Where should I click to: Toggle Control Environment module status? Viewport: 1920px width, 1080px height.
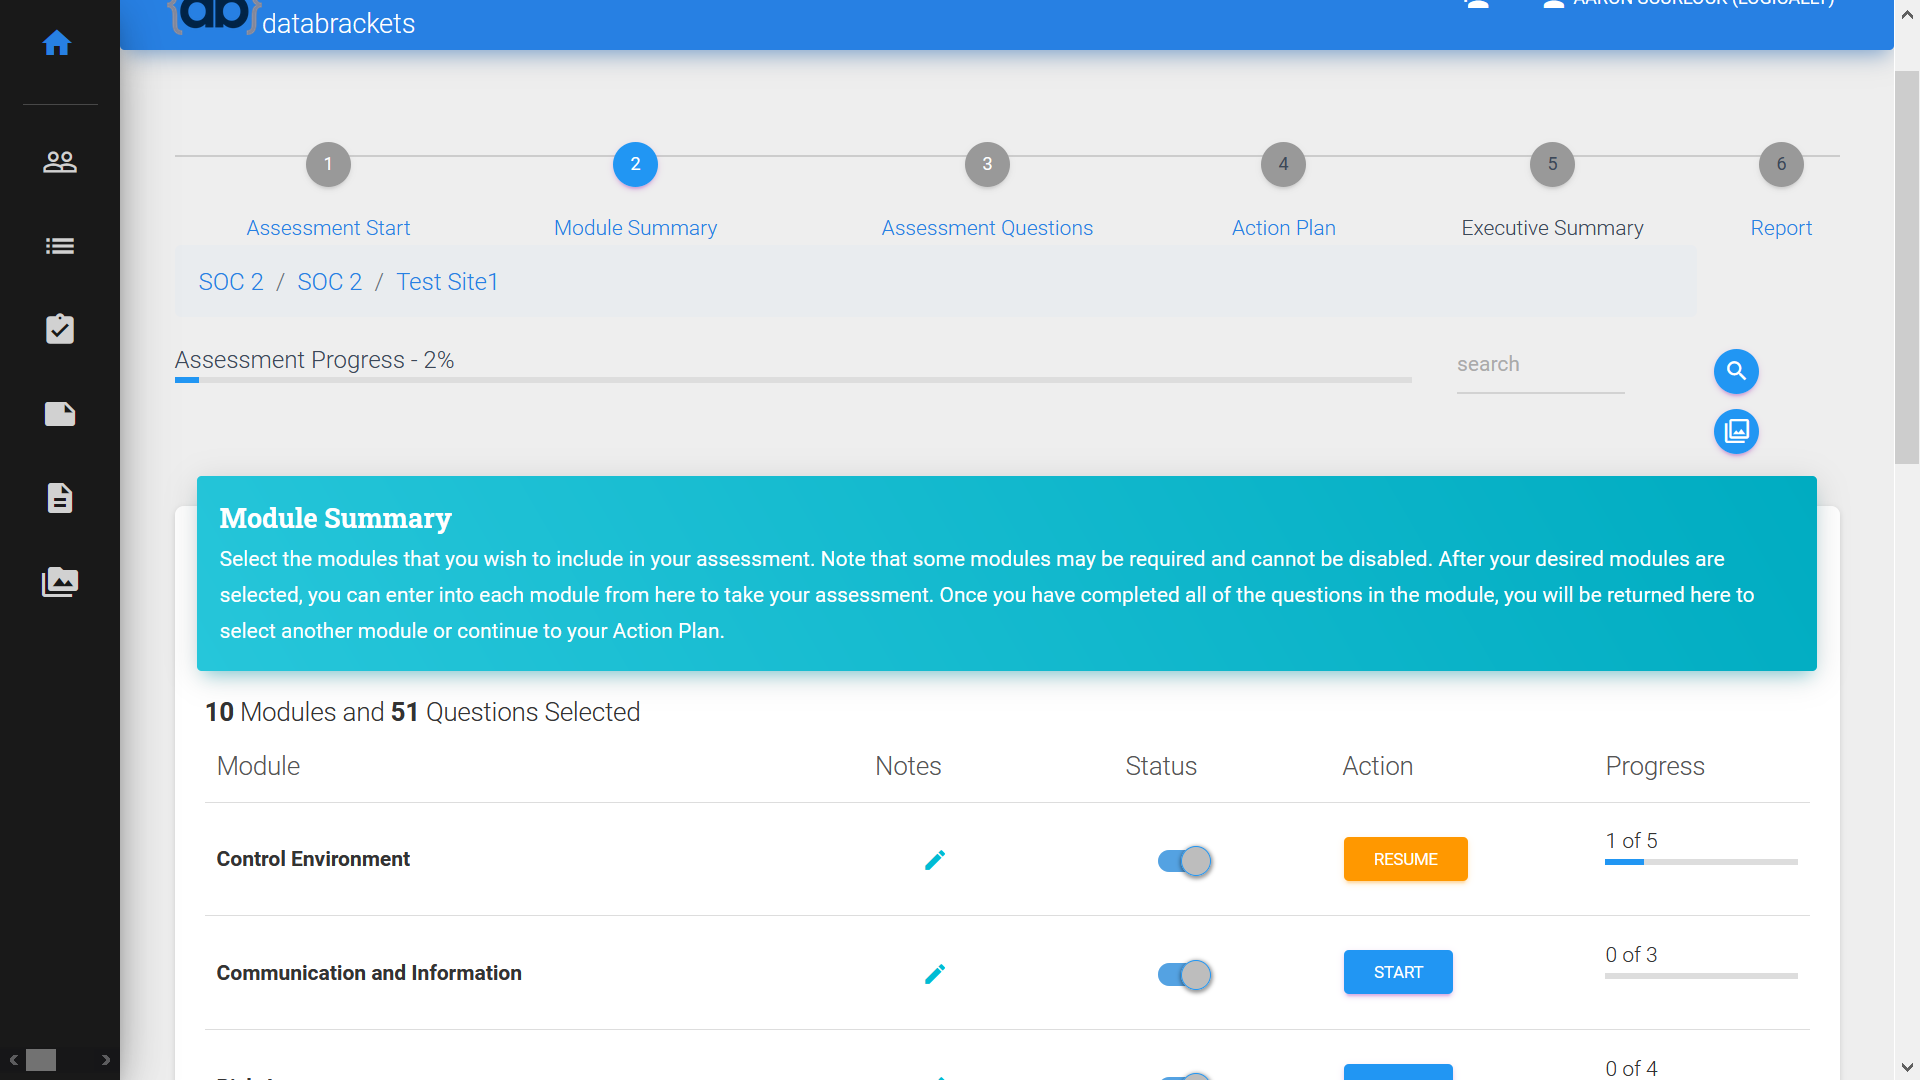click(x=1184, y=861)
